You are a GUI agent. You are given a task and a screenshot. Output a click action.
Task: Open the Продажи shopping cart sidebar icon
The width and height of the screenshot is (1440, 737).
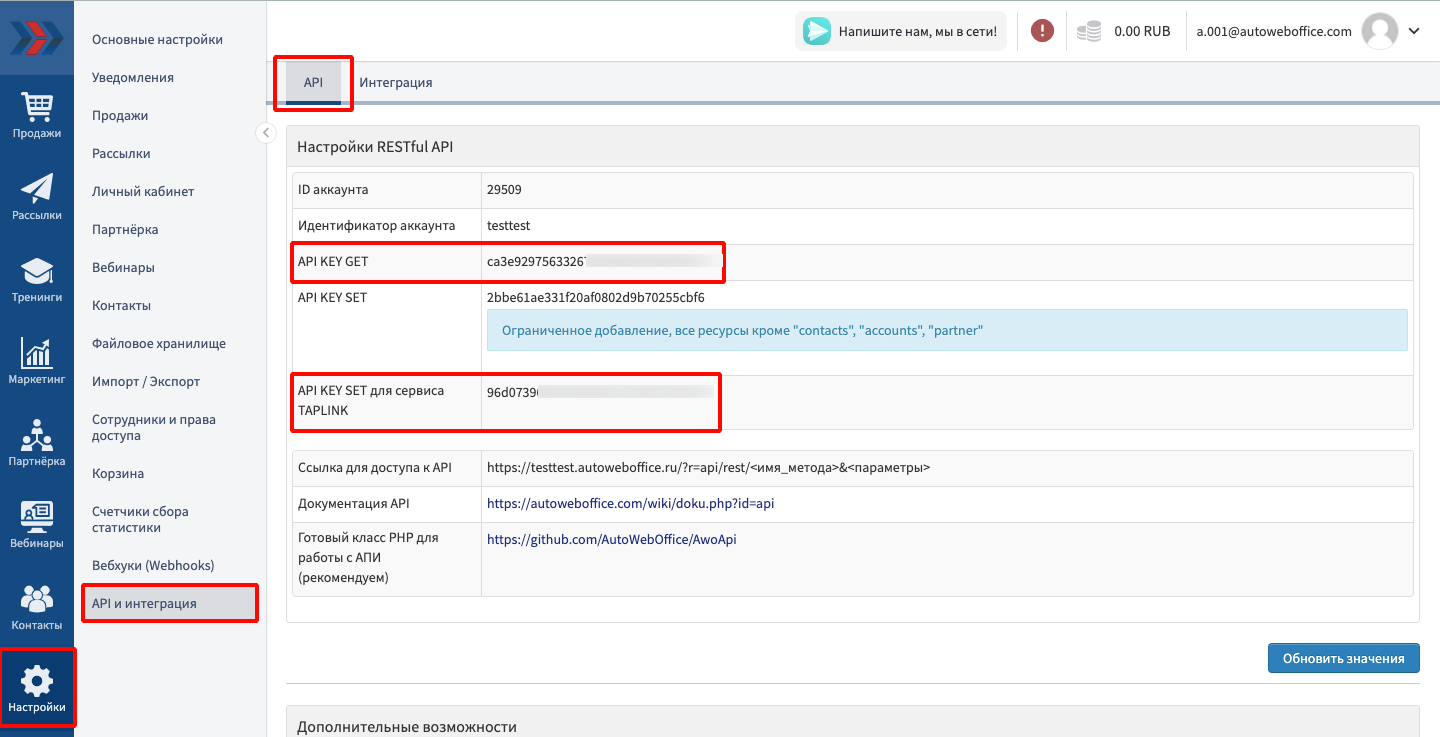point(37,108)
